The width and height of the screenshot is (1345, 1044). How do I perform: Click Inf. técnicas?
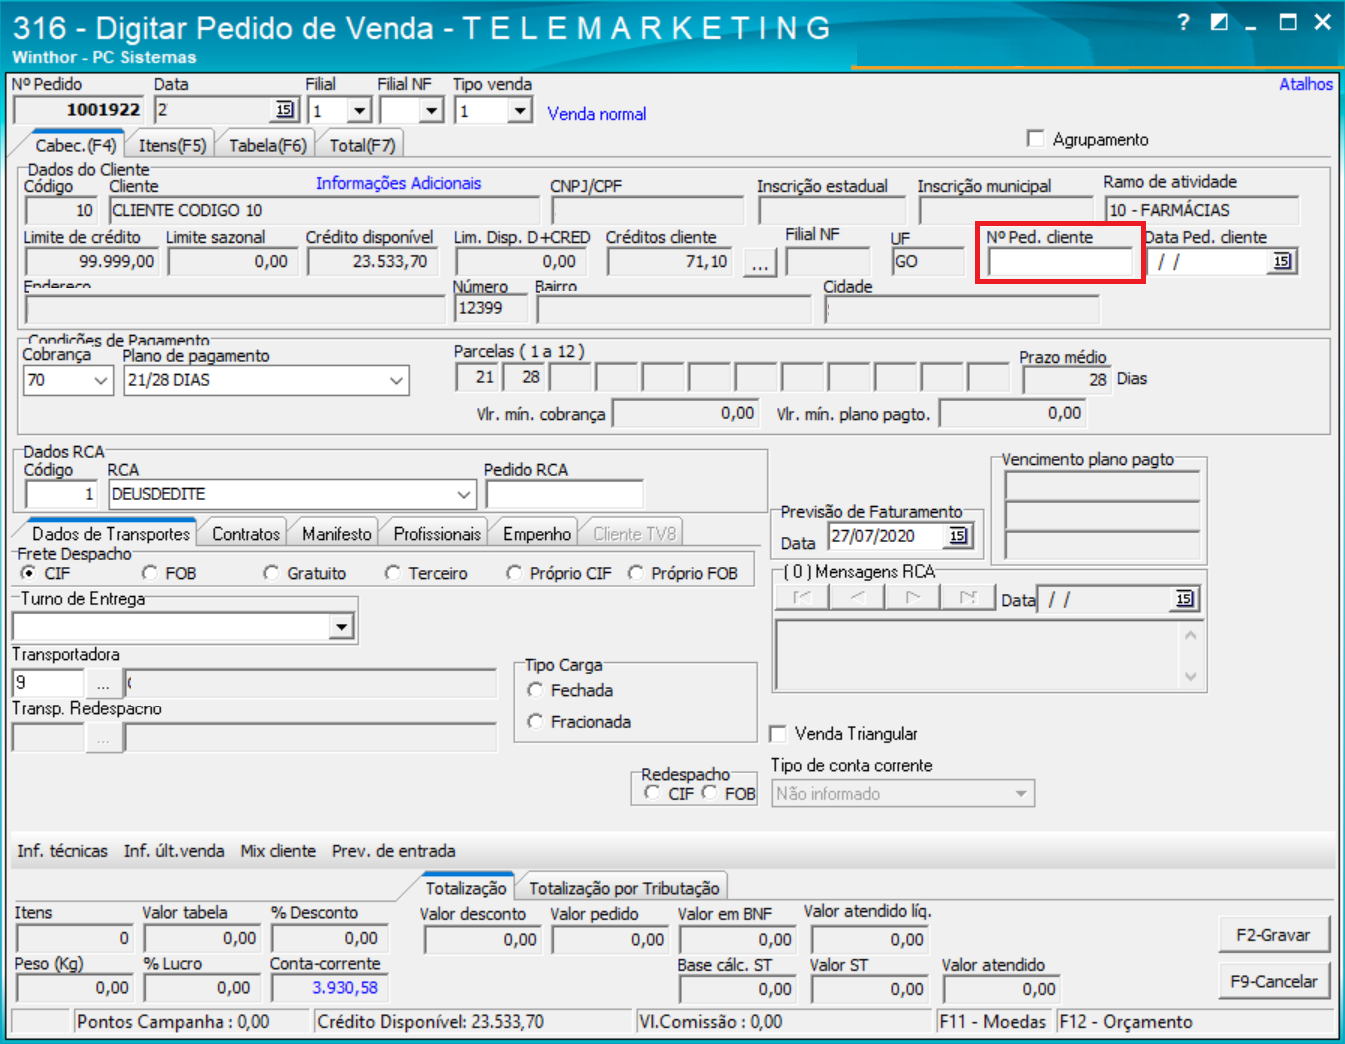(62, 851)
